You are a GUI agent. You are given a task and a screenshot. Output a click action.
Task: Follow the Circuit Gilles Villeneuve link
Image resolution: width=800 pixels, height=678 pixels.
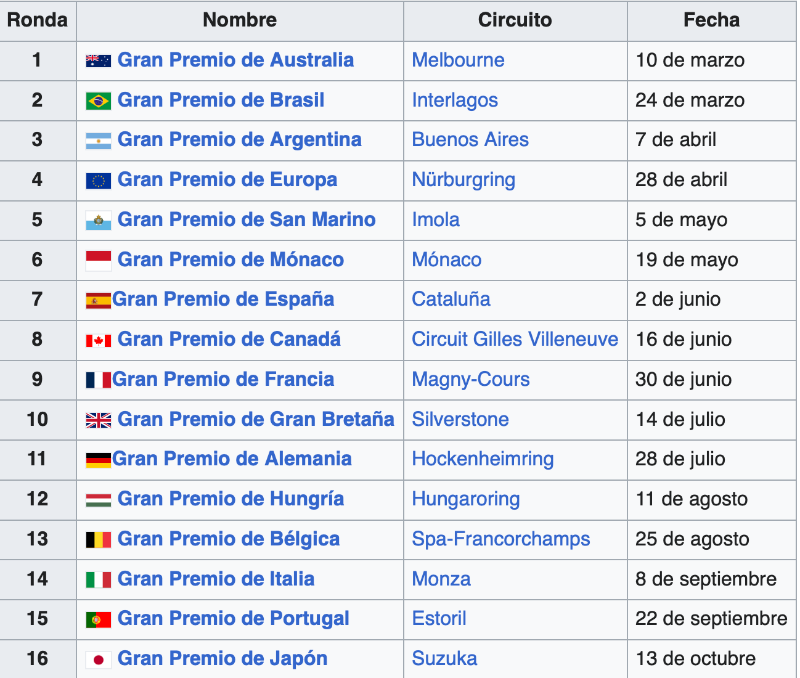515,339
